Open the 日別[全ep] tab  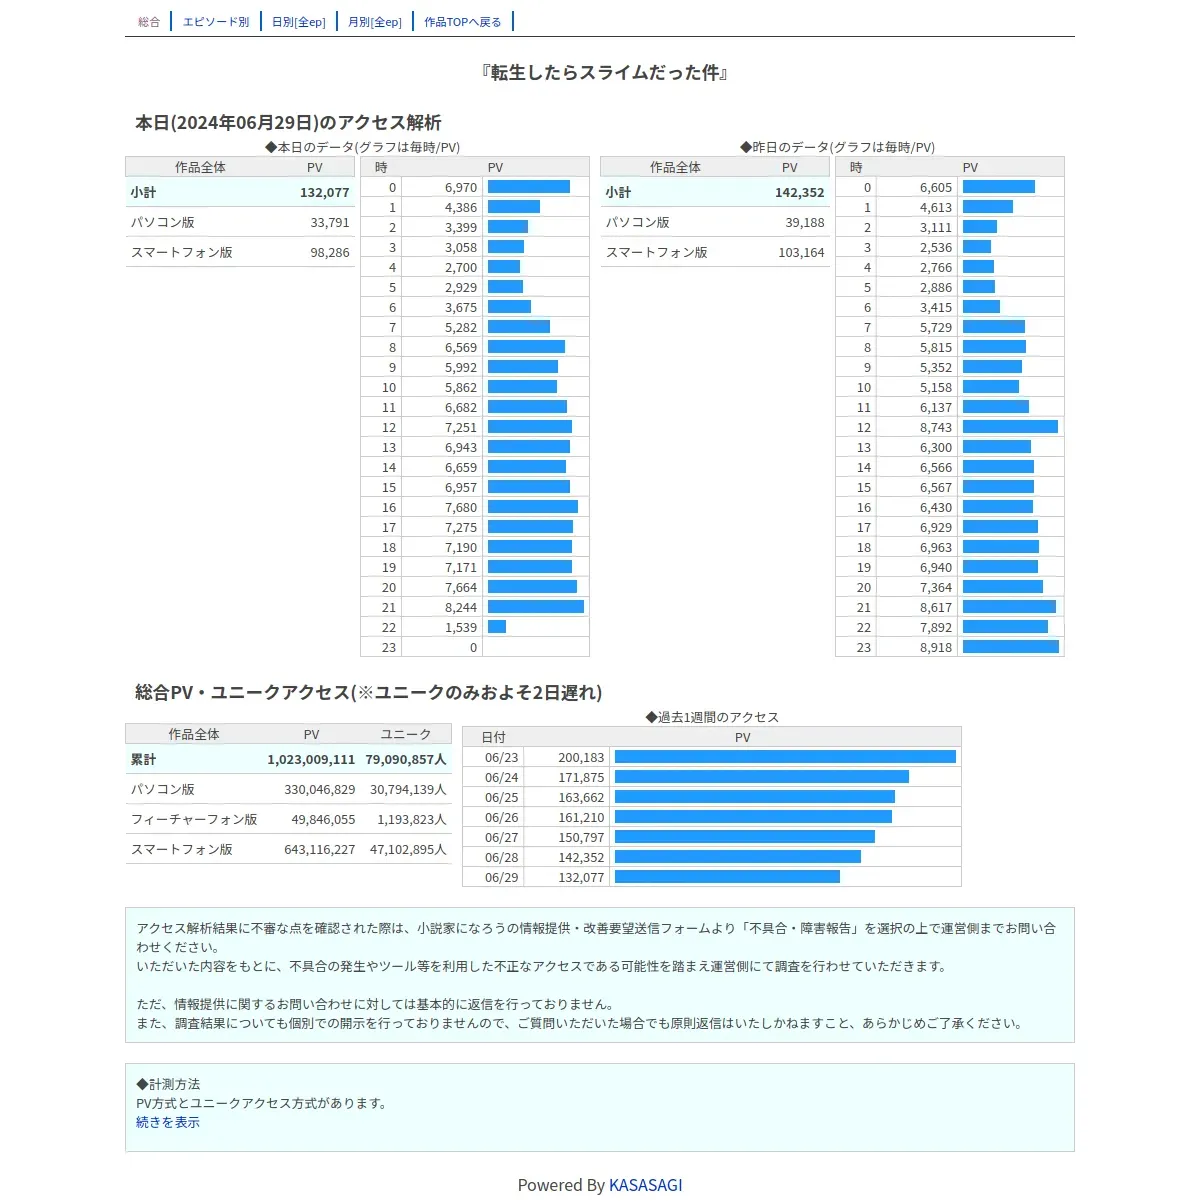pos(299,22)
